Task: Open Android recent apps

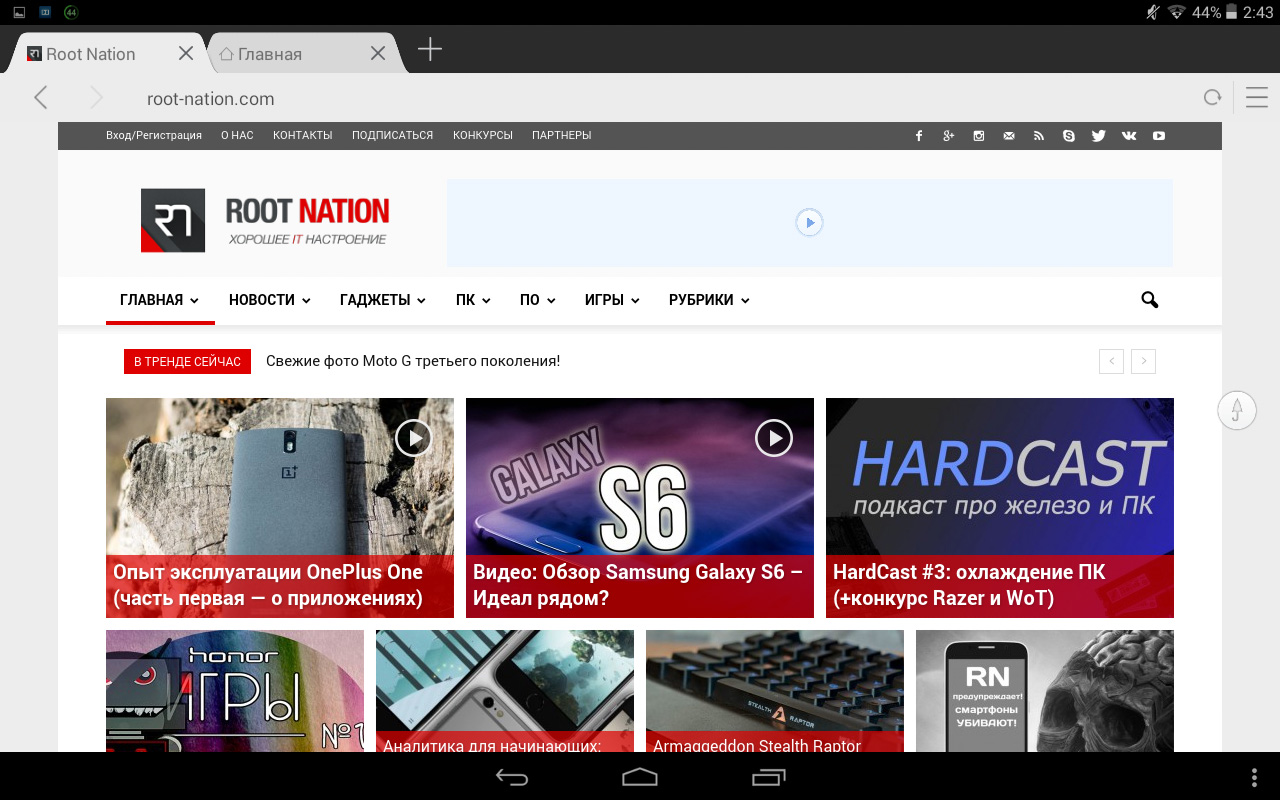Action: click(769, 777)
